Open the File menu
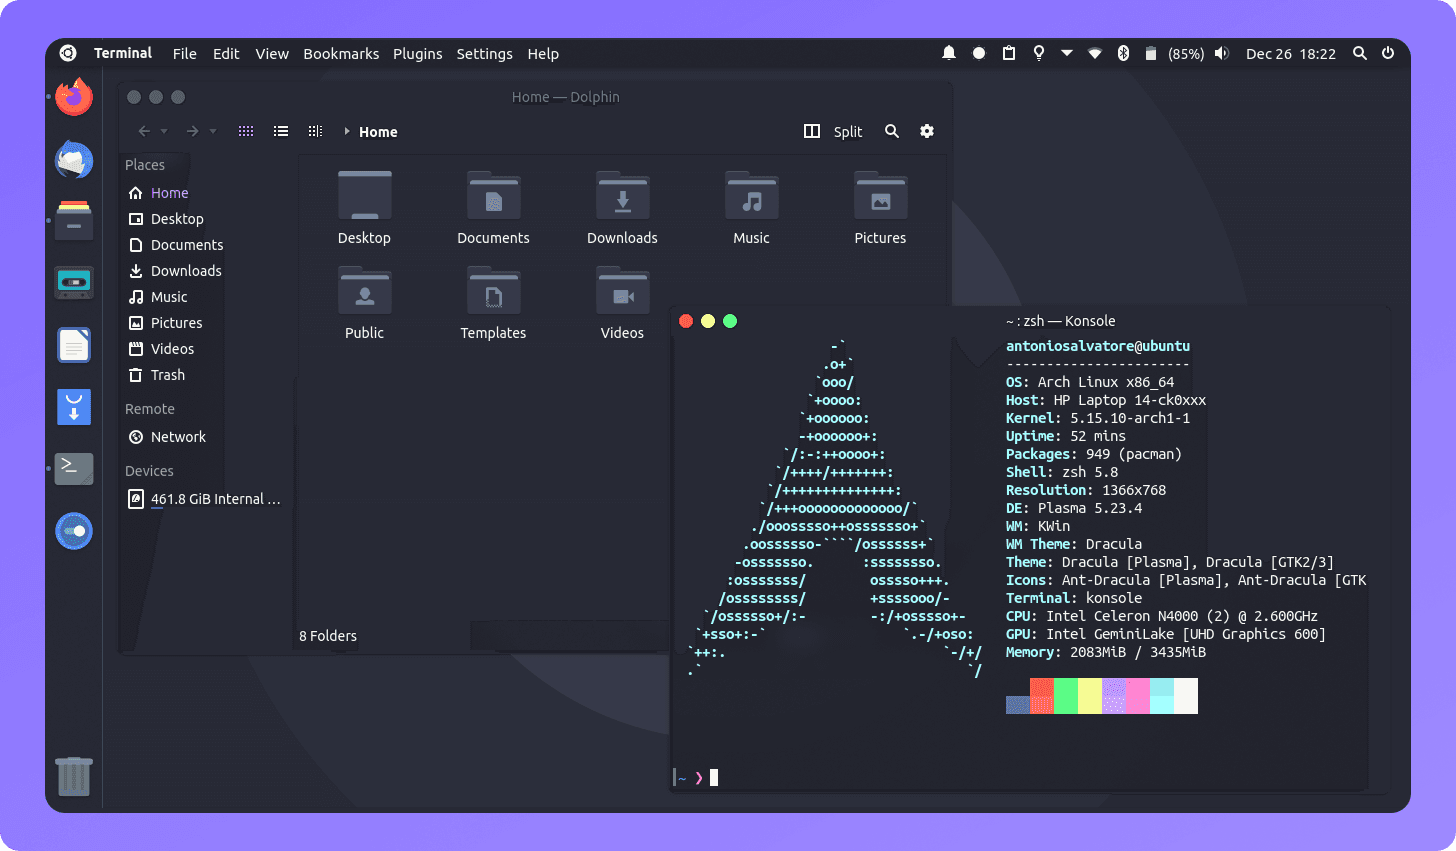The image size is (1456, 851). pos(184,54)
